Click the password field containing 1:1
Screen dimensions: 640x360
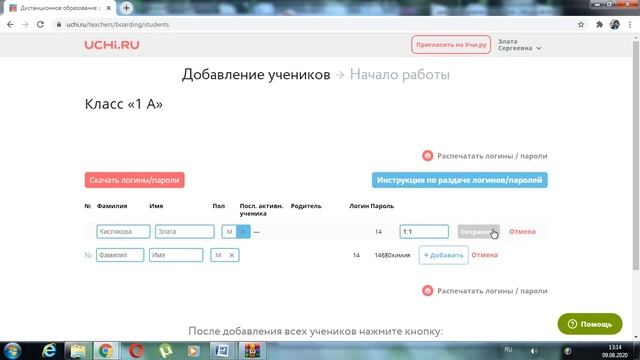tap(424, 232)
